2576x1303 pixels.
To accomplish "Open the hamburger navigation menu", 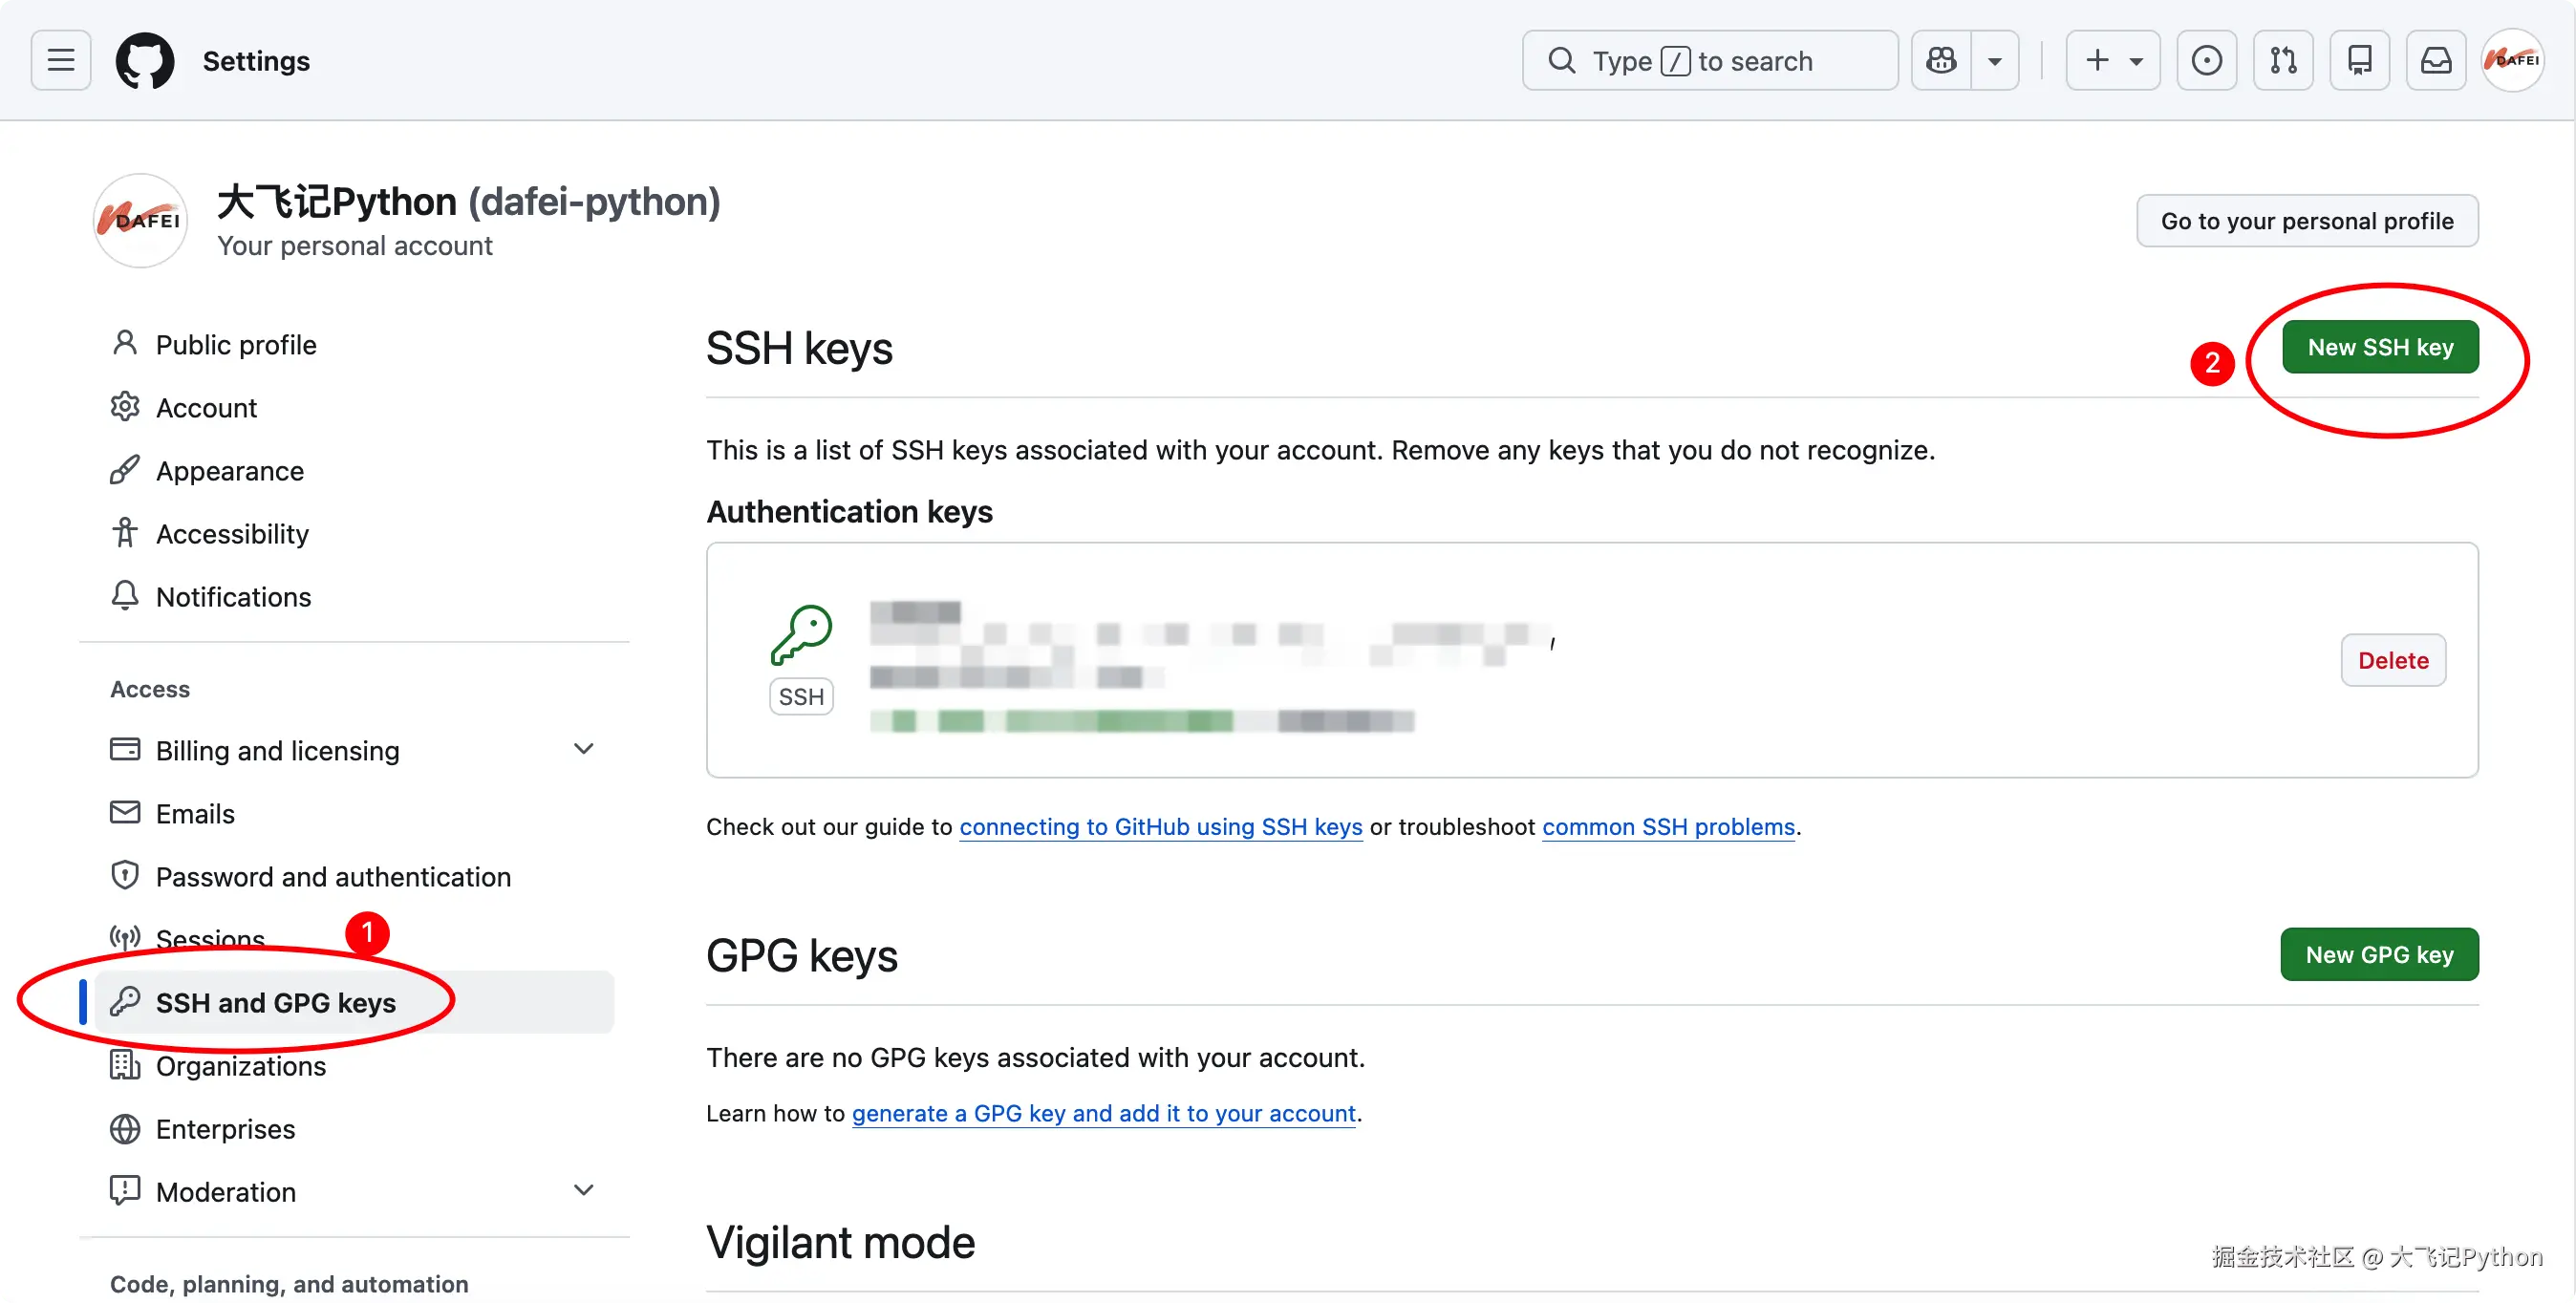I will 61,61.
